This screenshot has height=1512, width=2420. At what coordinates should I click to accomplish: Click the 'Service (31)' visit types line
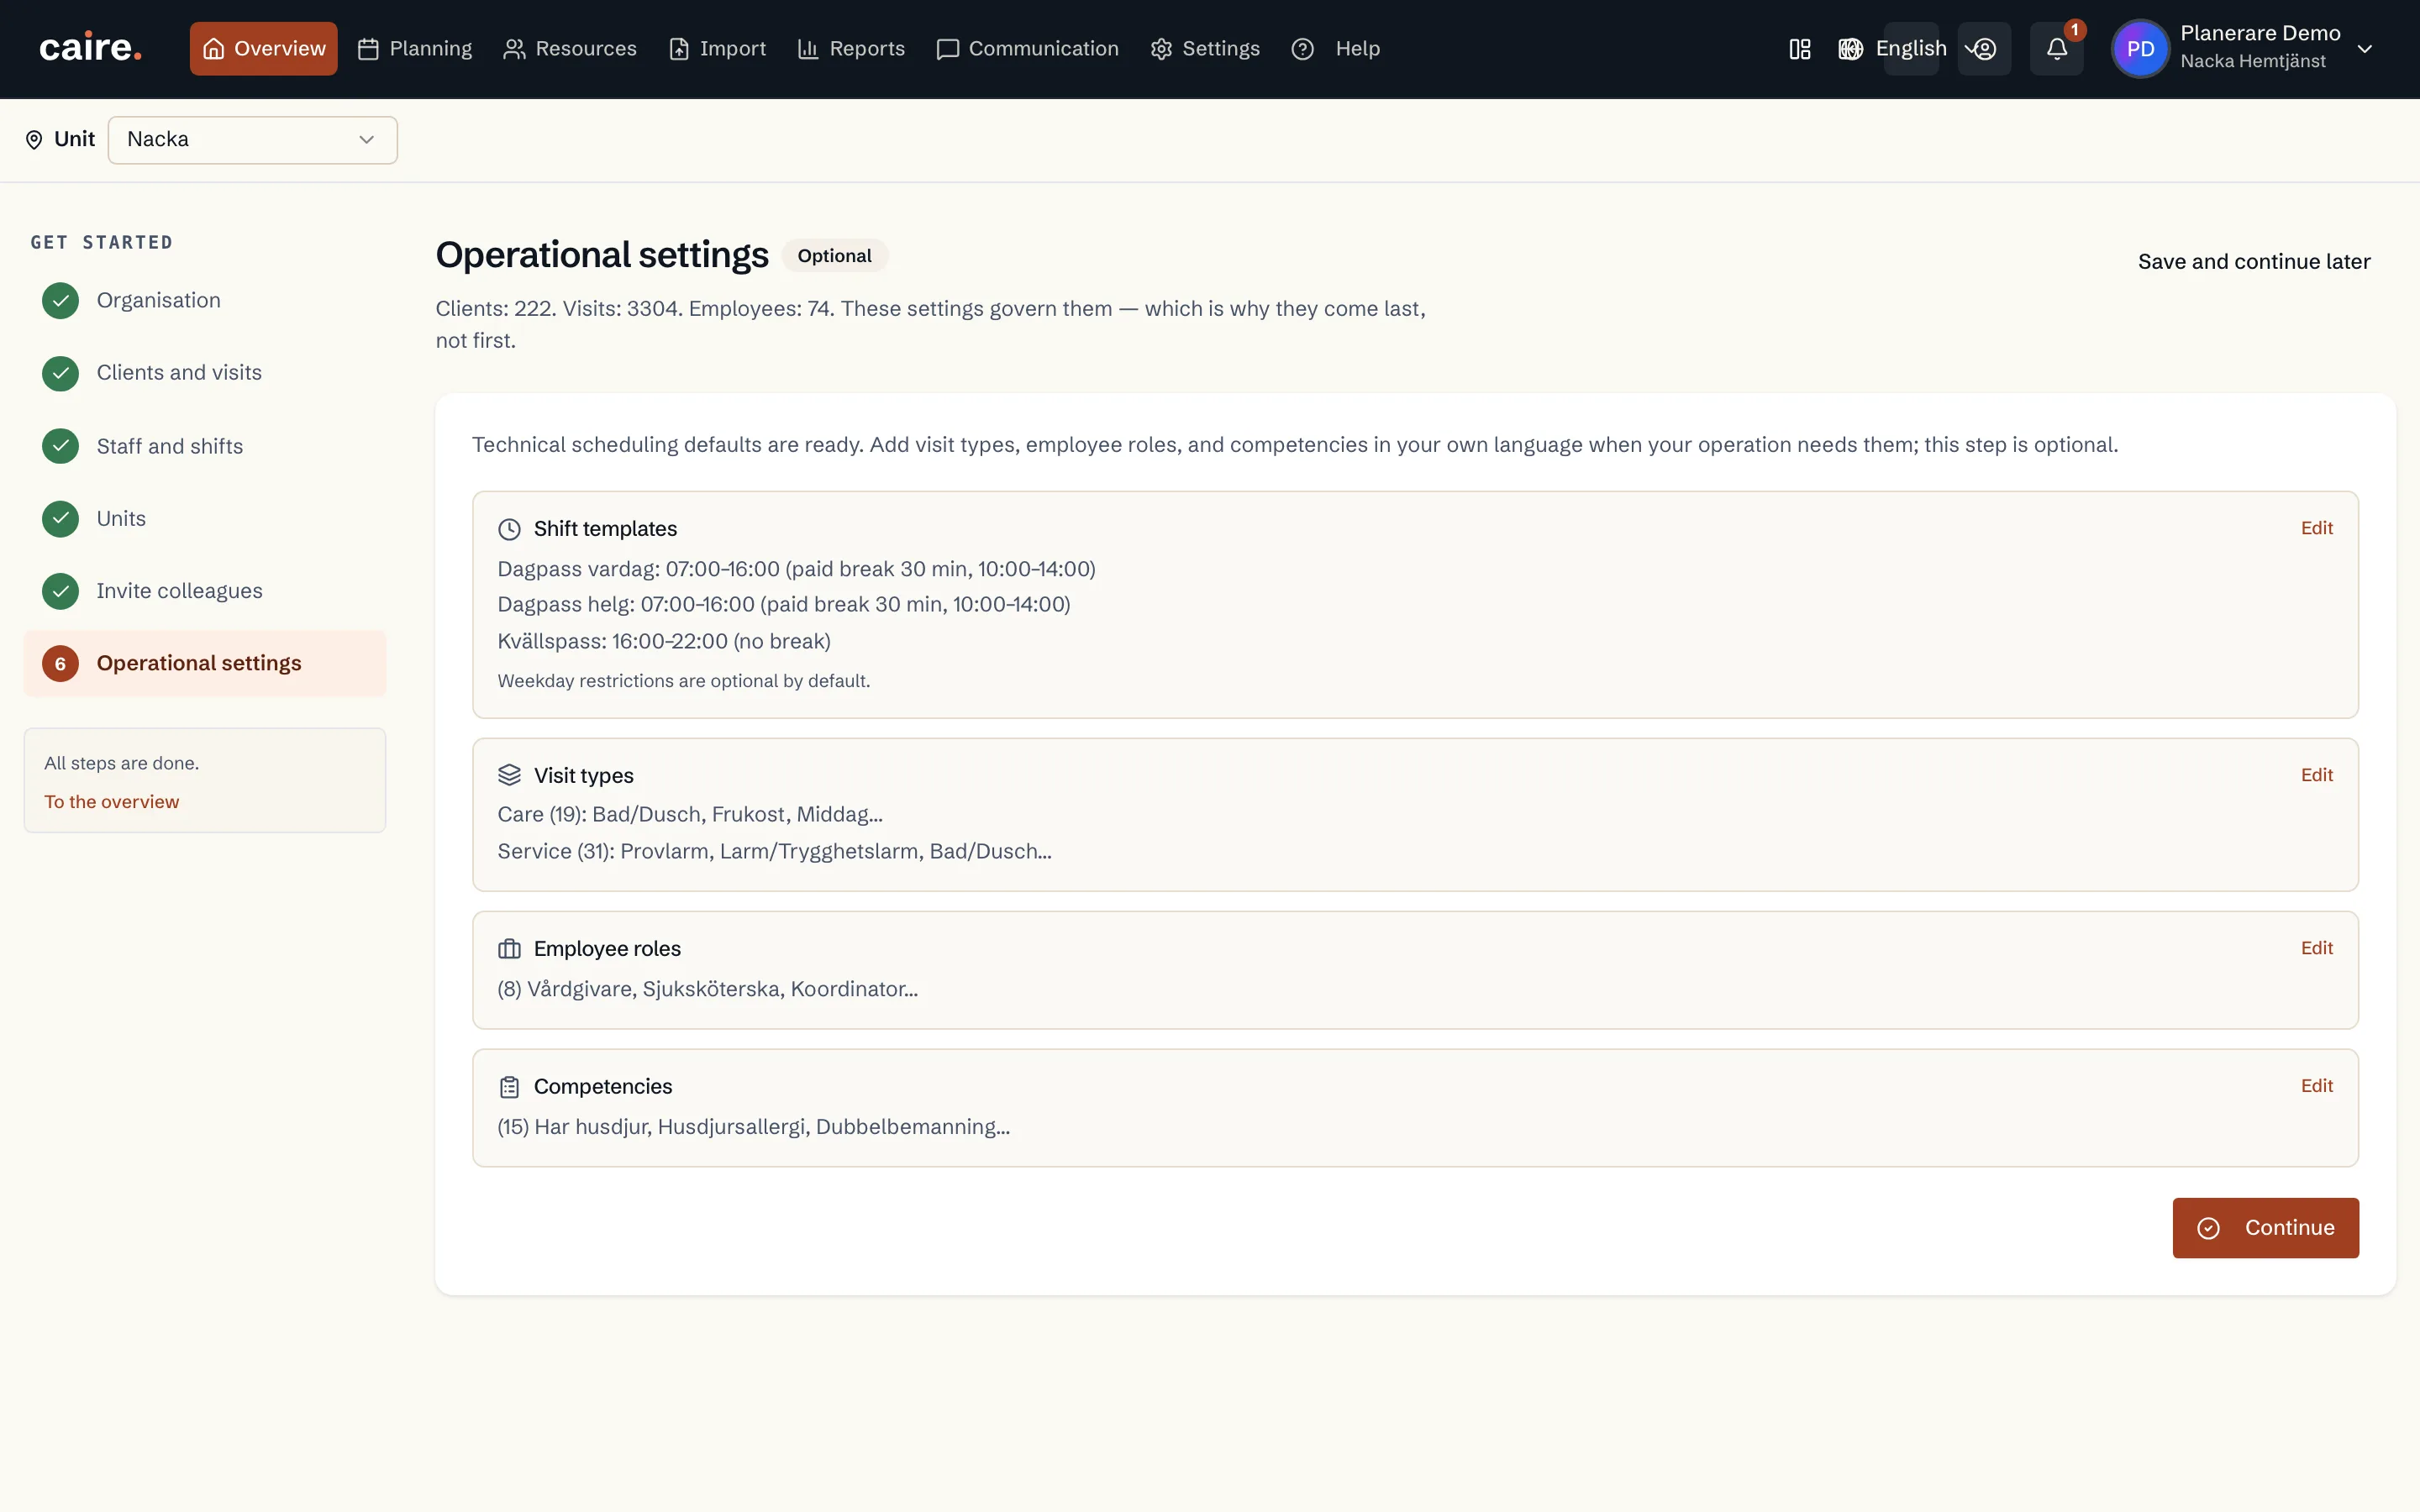pyautogui.click(x=774, y=851)
